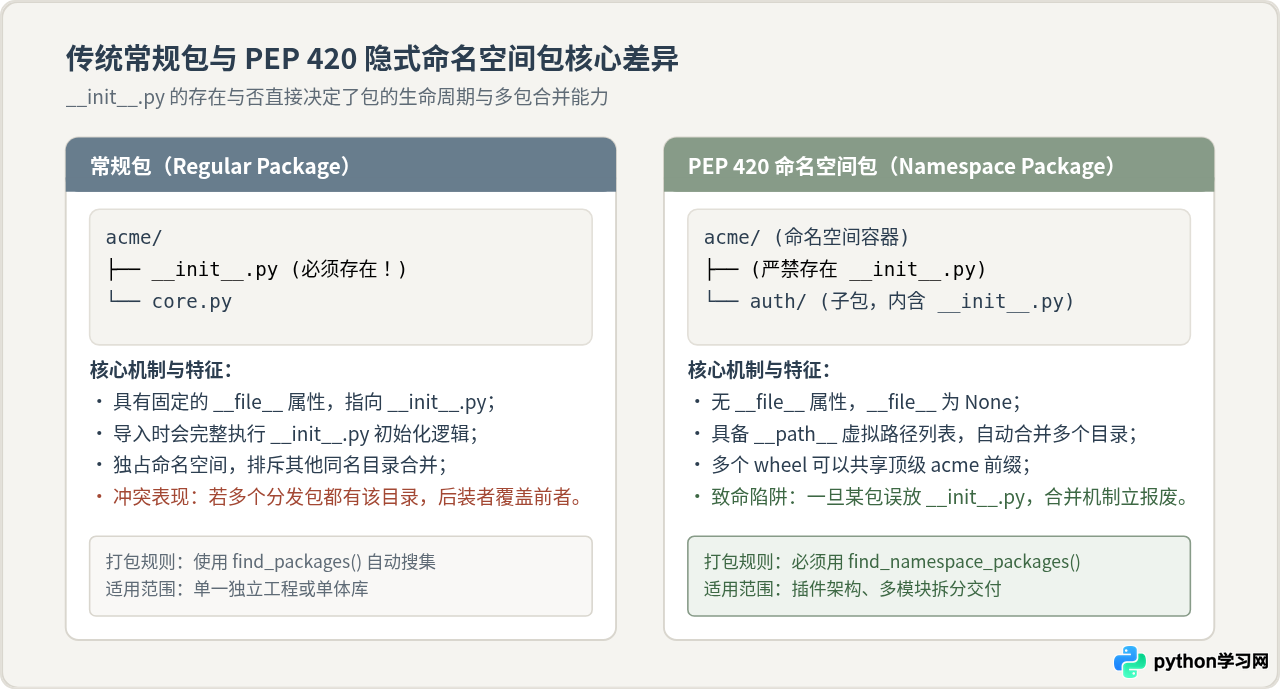Click the bullet '具备 __path__ 虚拟路径列表'

[914, 434]
